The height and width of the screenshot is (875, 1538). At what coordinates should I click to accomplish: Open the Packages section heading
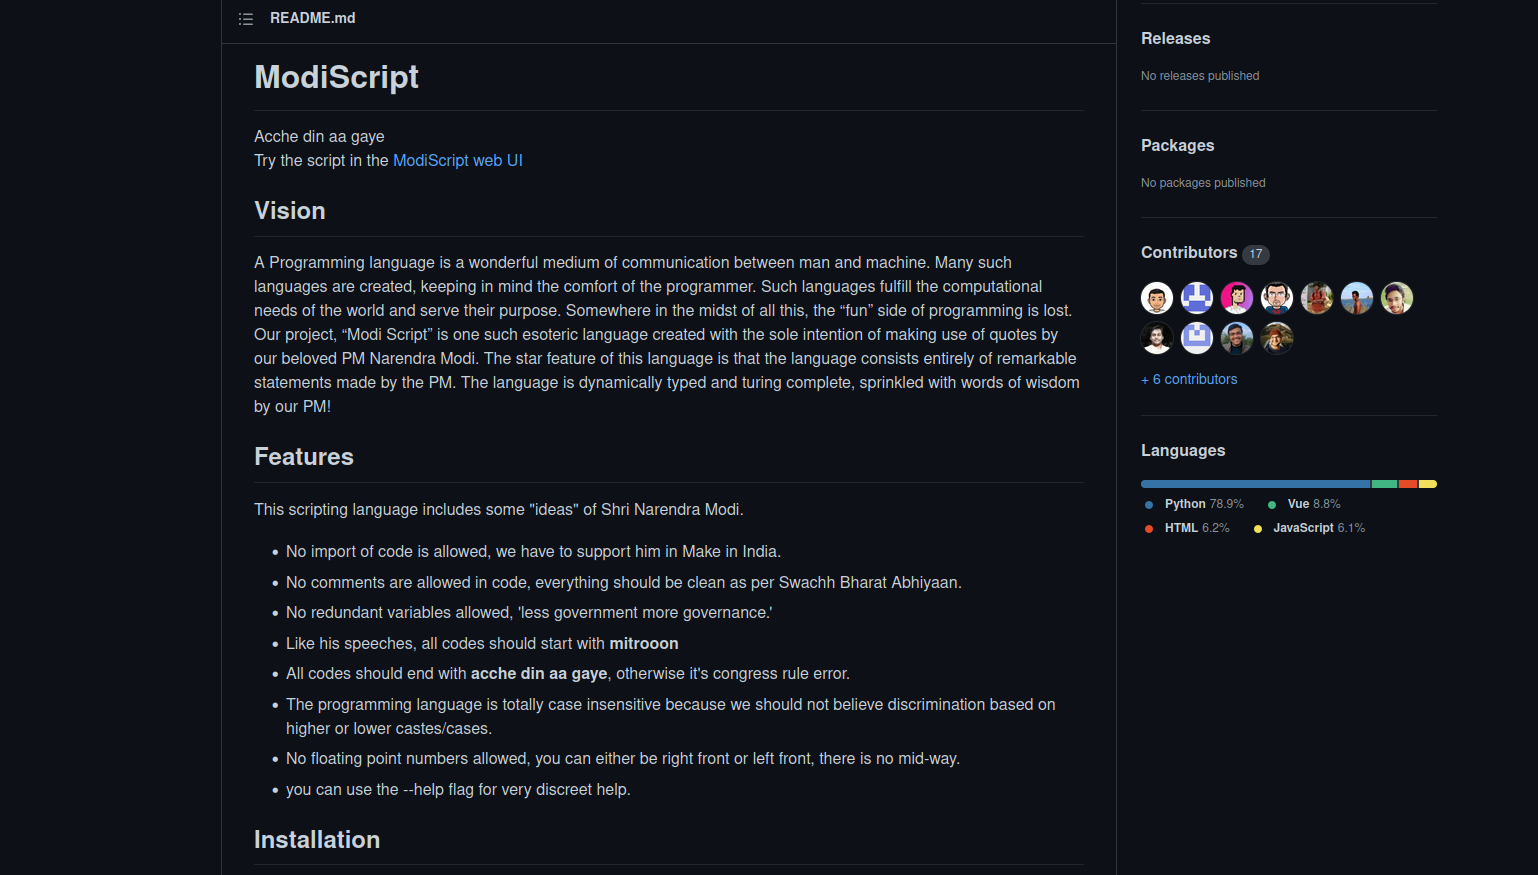point(1177,145)
